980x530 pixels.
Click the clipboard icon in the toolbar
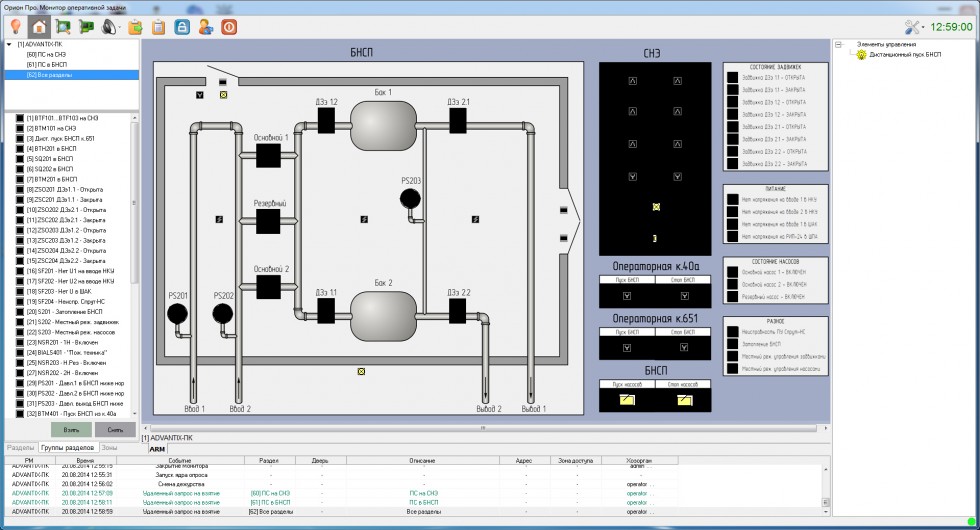coord(158,27)
